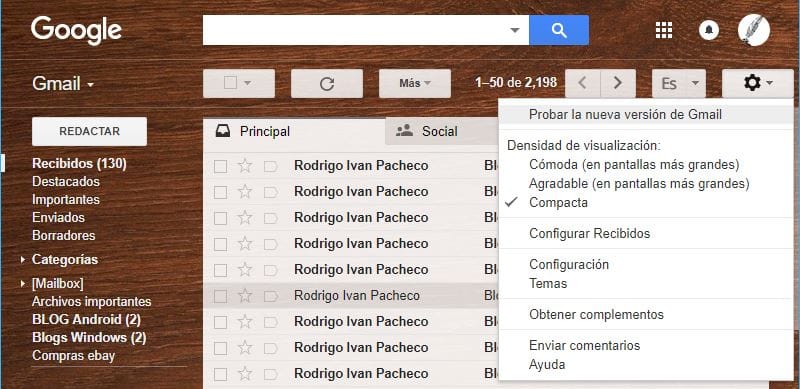
Task: Switch to the Social tab
Action: (x=442, y=131)
